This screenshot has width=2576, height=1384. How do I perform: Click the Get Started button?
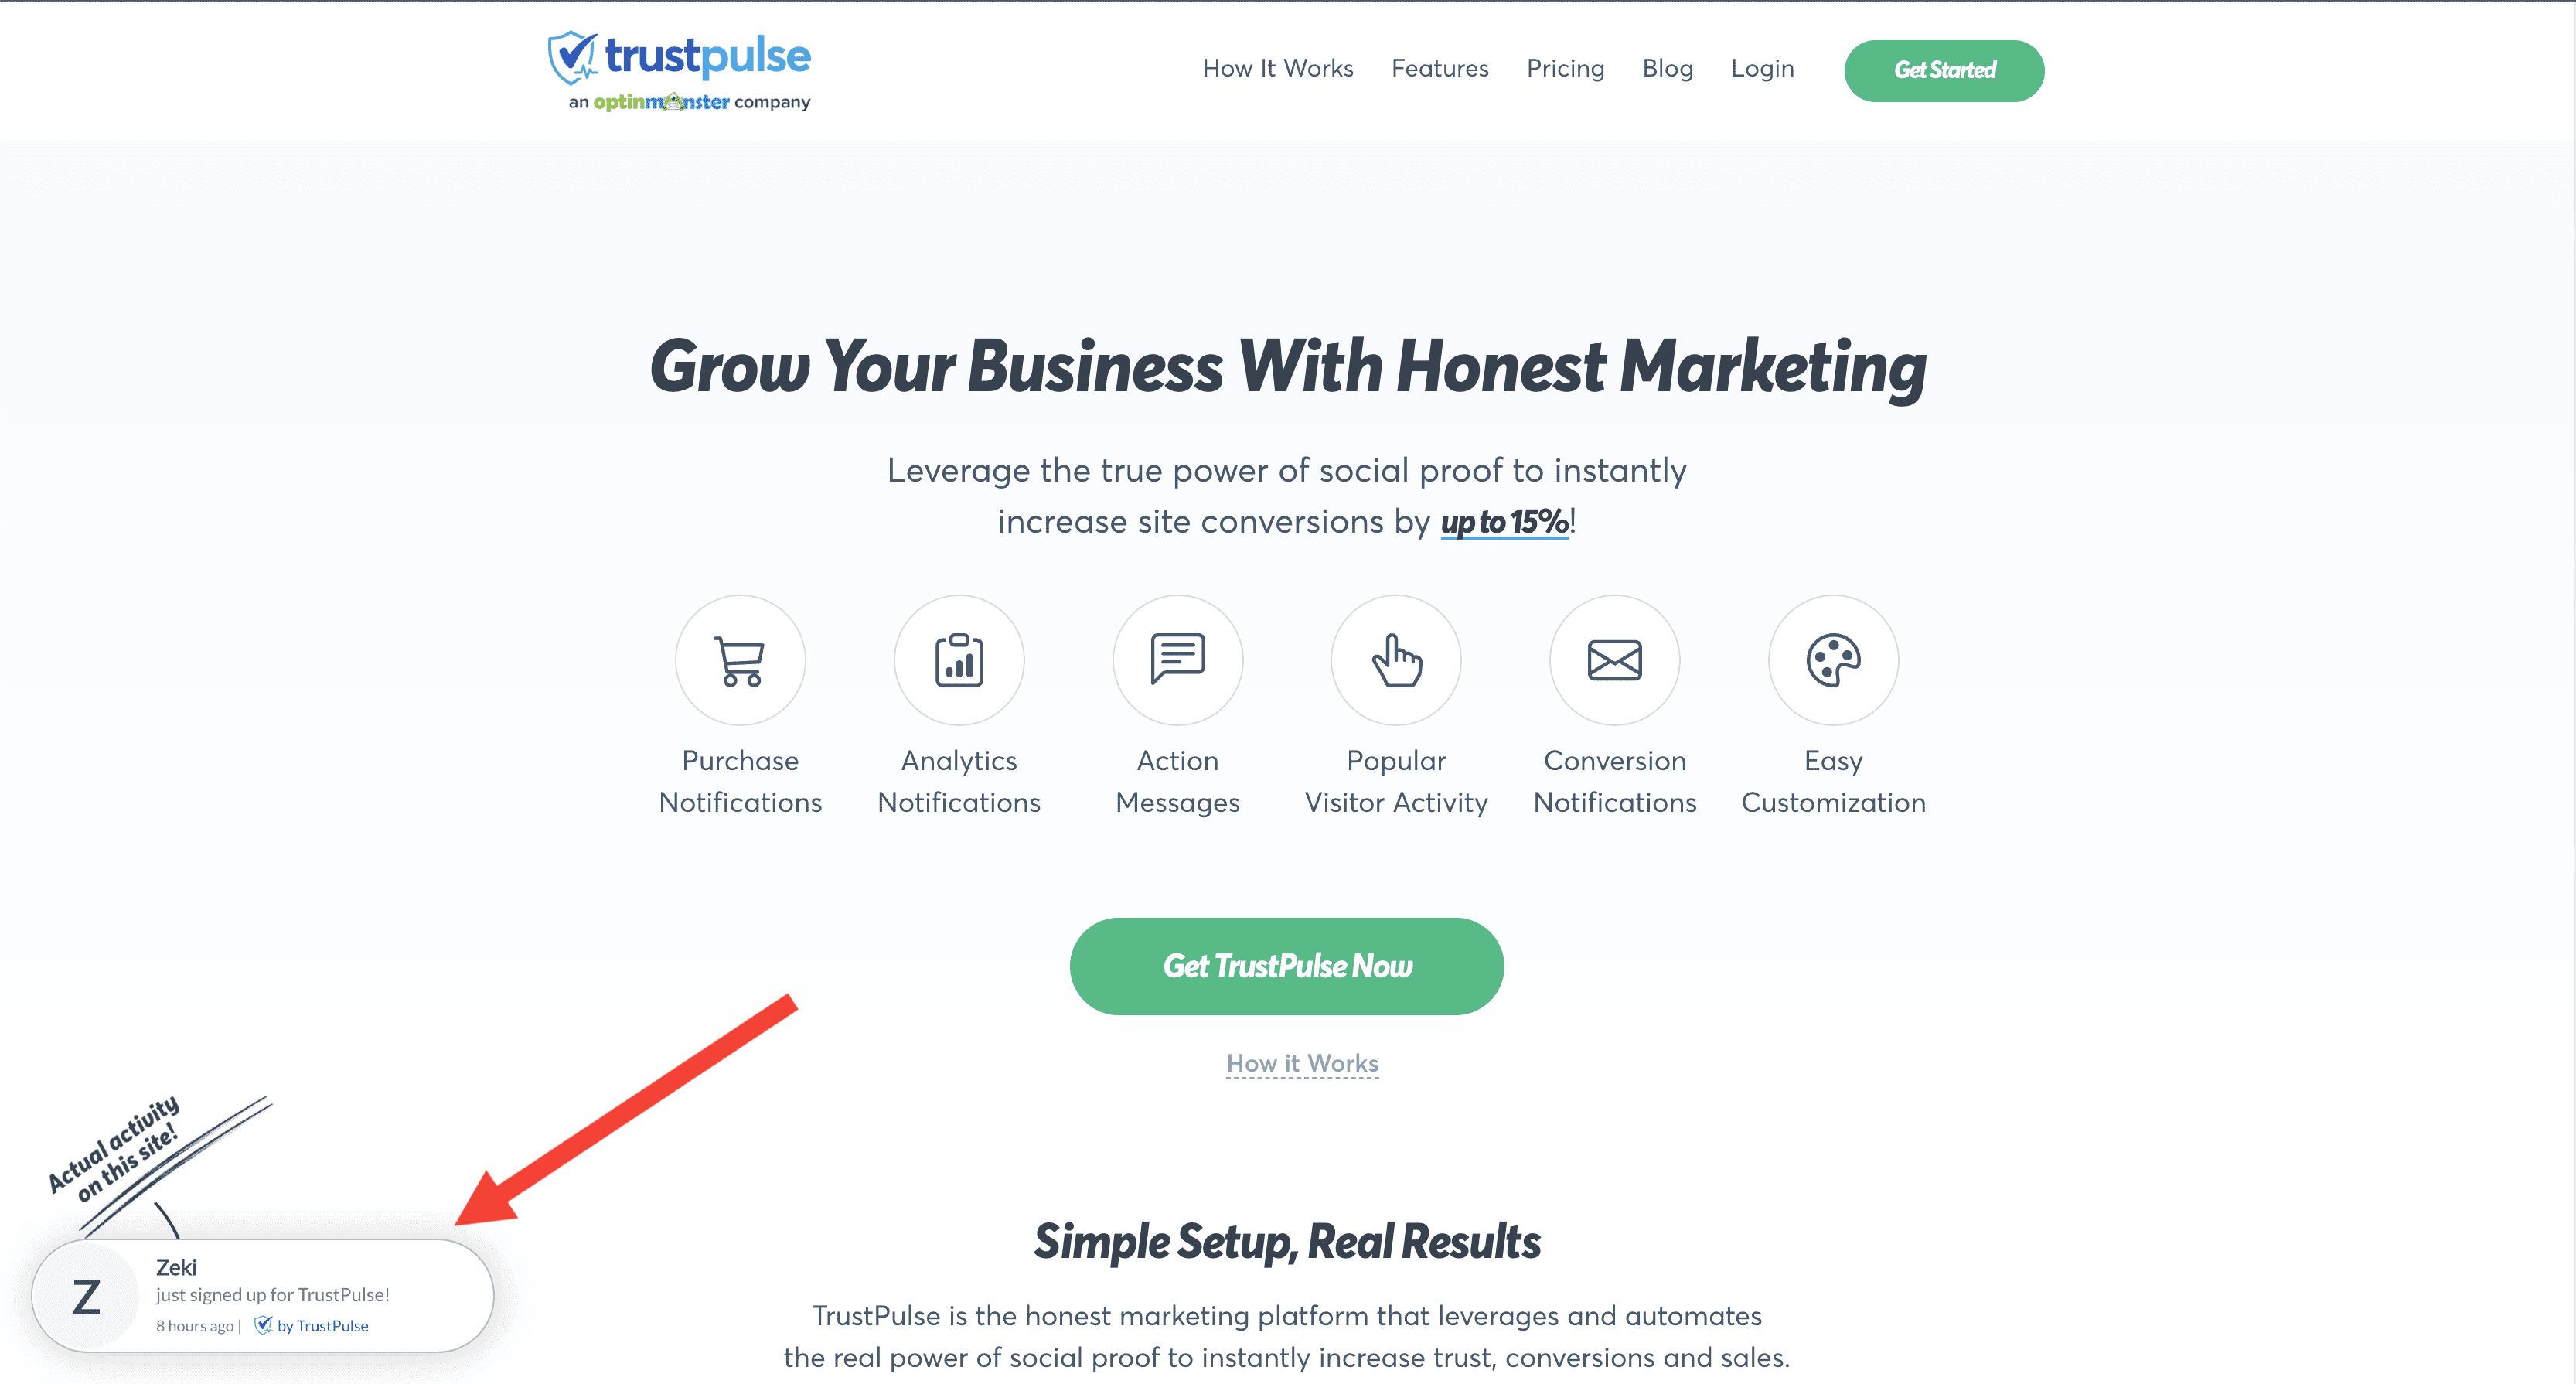pos(1942,68)
